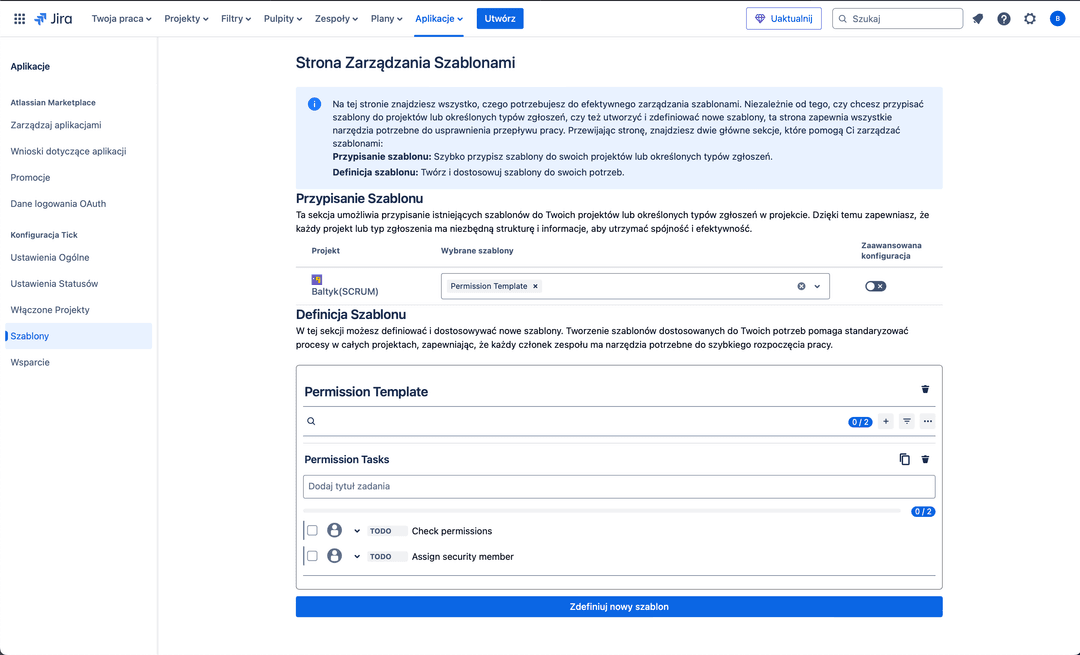Open the notifications bell icon
Screen dimensions: 1080x655
[977, 19]
